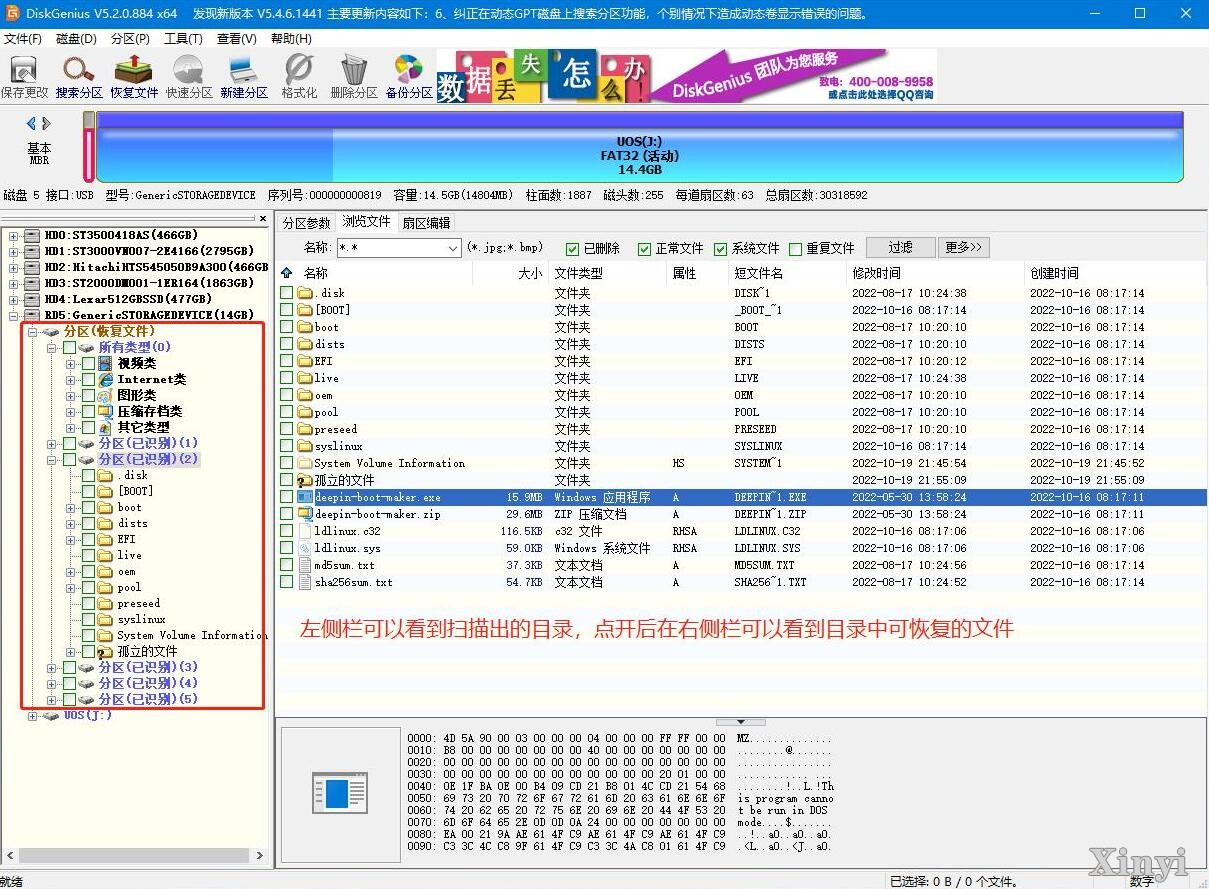Toggle the 系统文件 checkbox

pyautogui.click(x=721, y=249)
